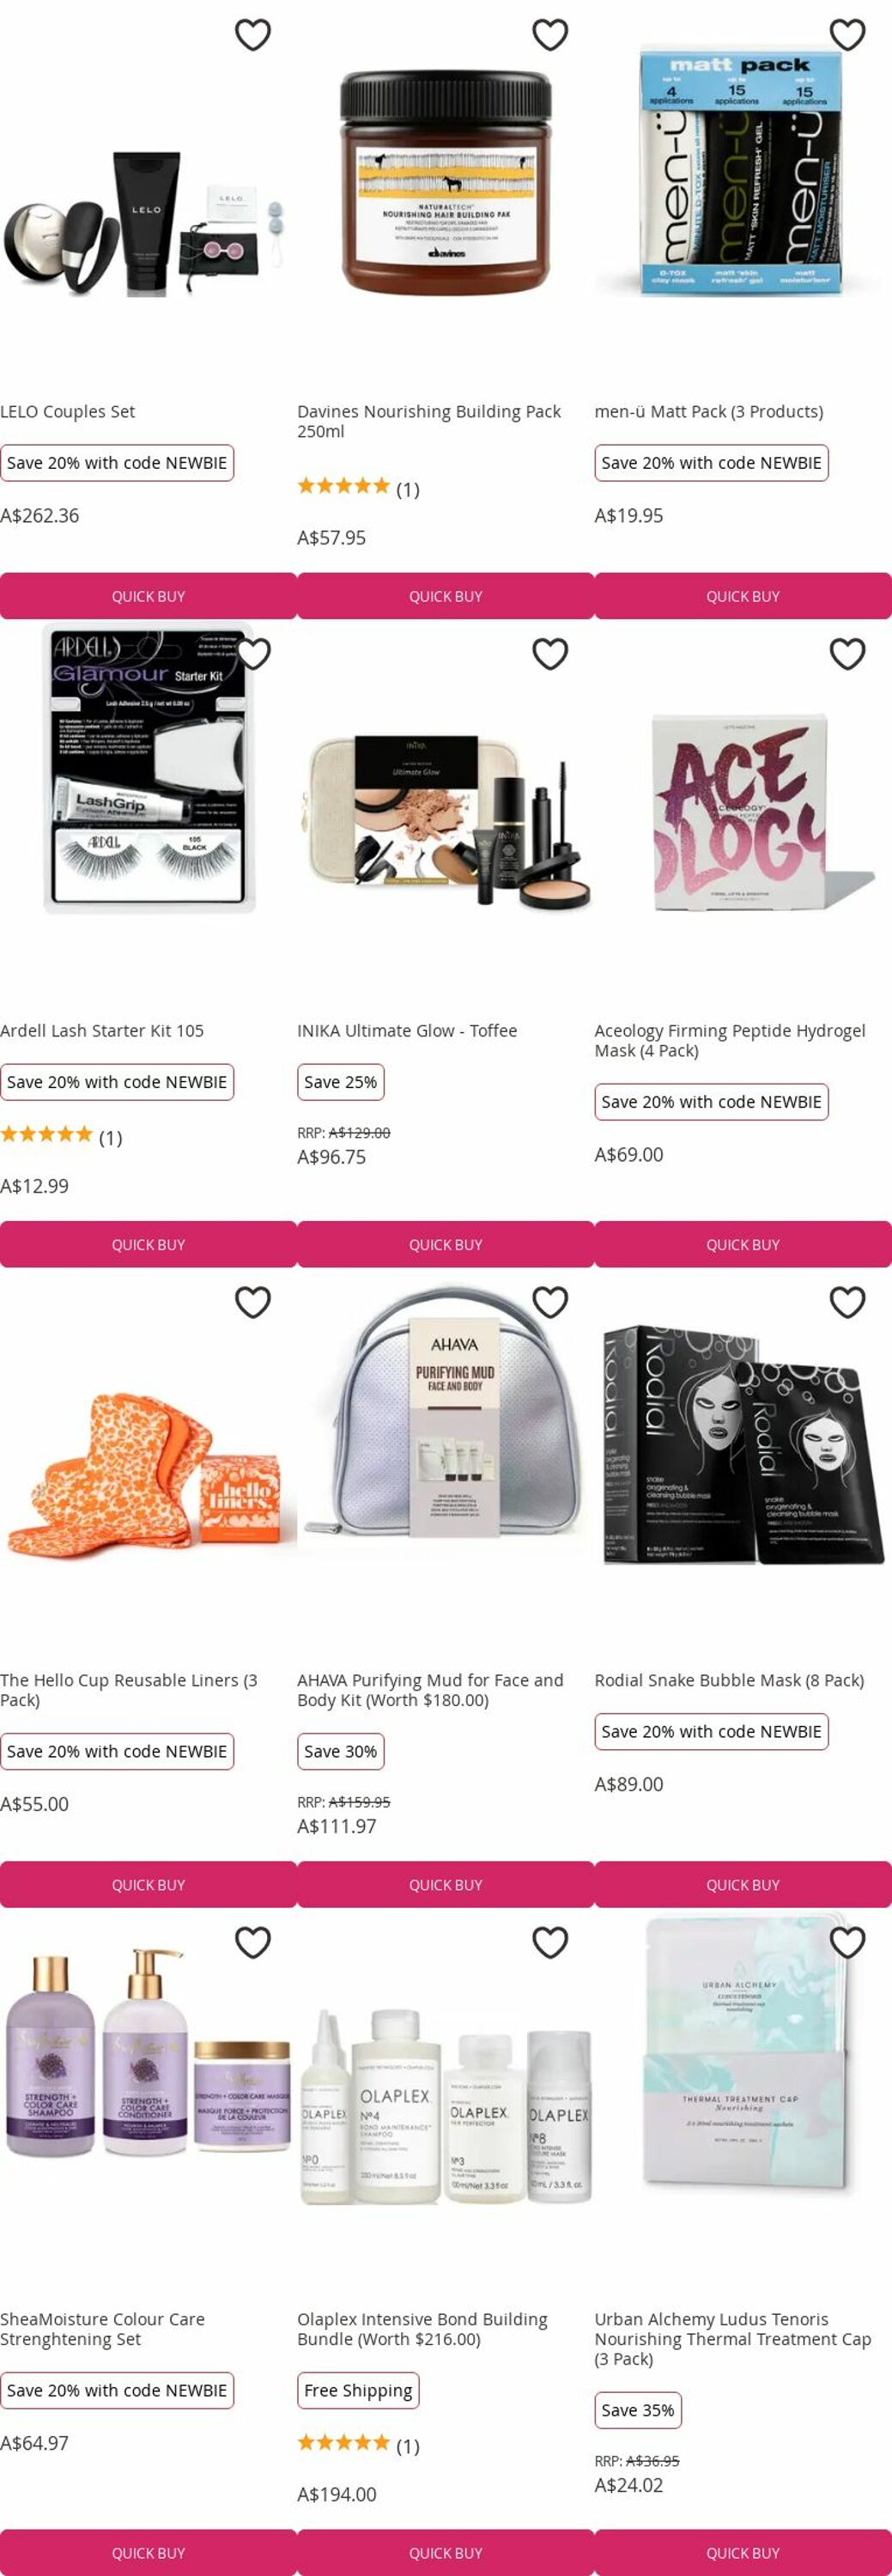Image resolution: width=892 pixels, height=2576 pixels.
Task: Click the Free Shipping badge on Olaplex
Action: point(358,2389)
